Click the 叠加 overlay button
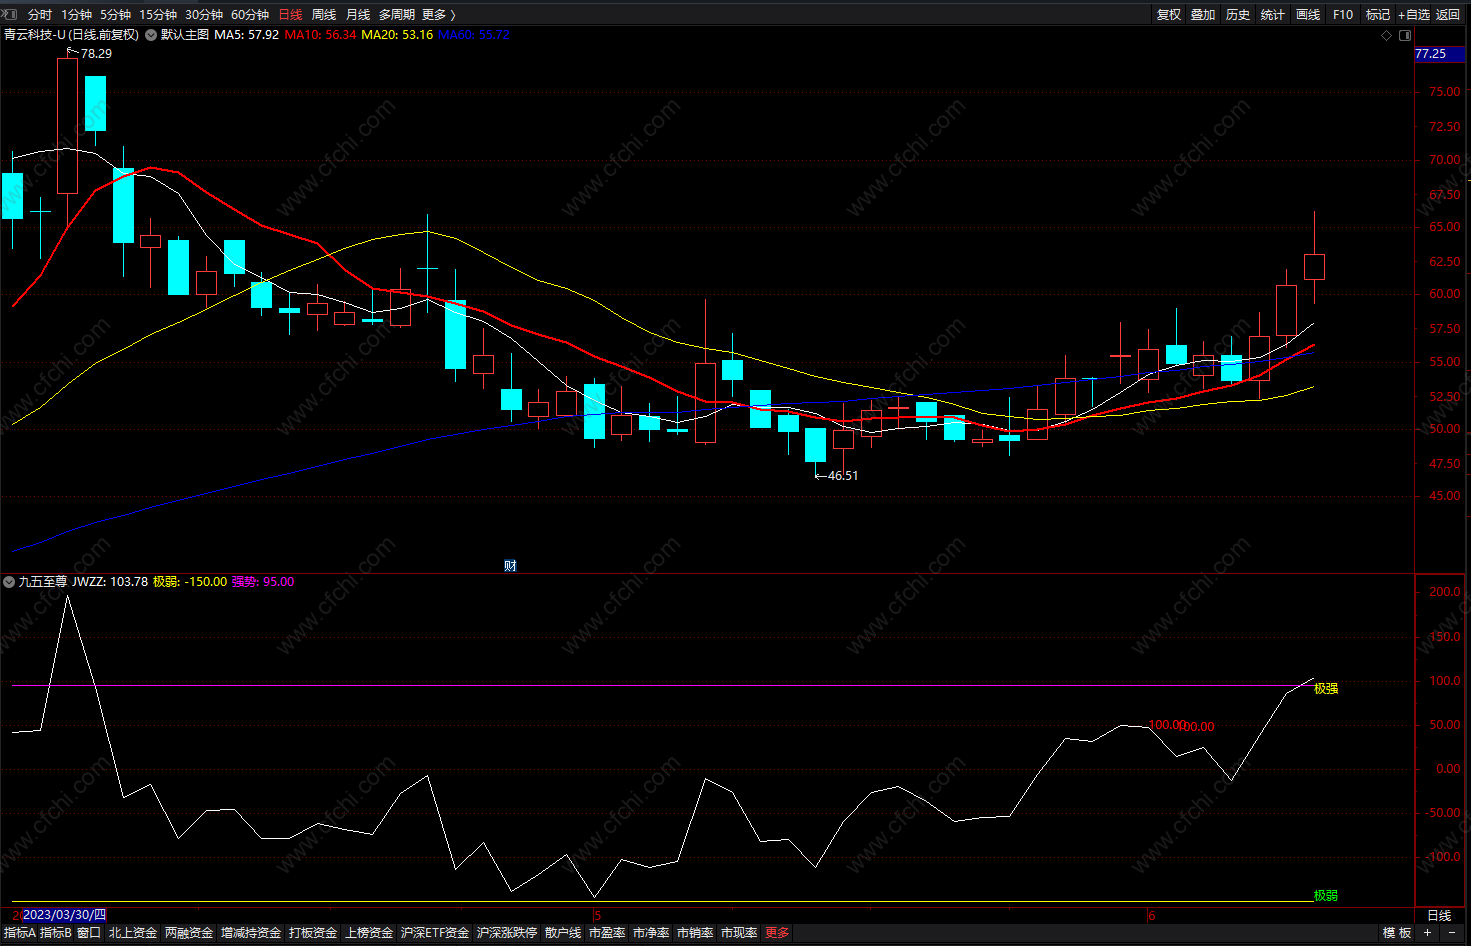This screenshot has height=946, width=1471. coord(1203,14)
